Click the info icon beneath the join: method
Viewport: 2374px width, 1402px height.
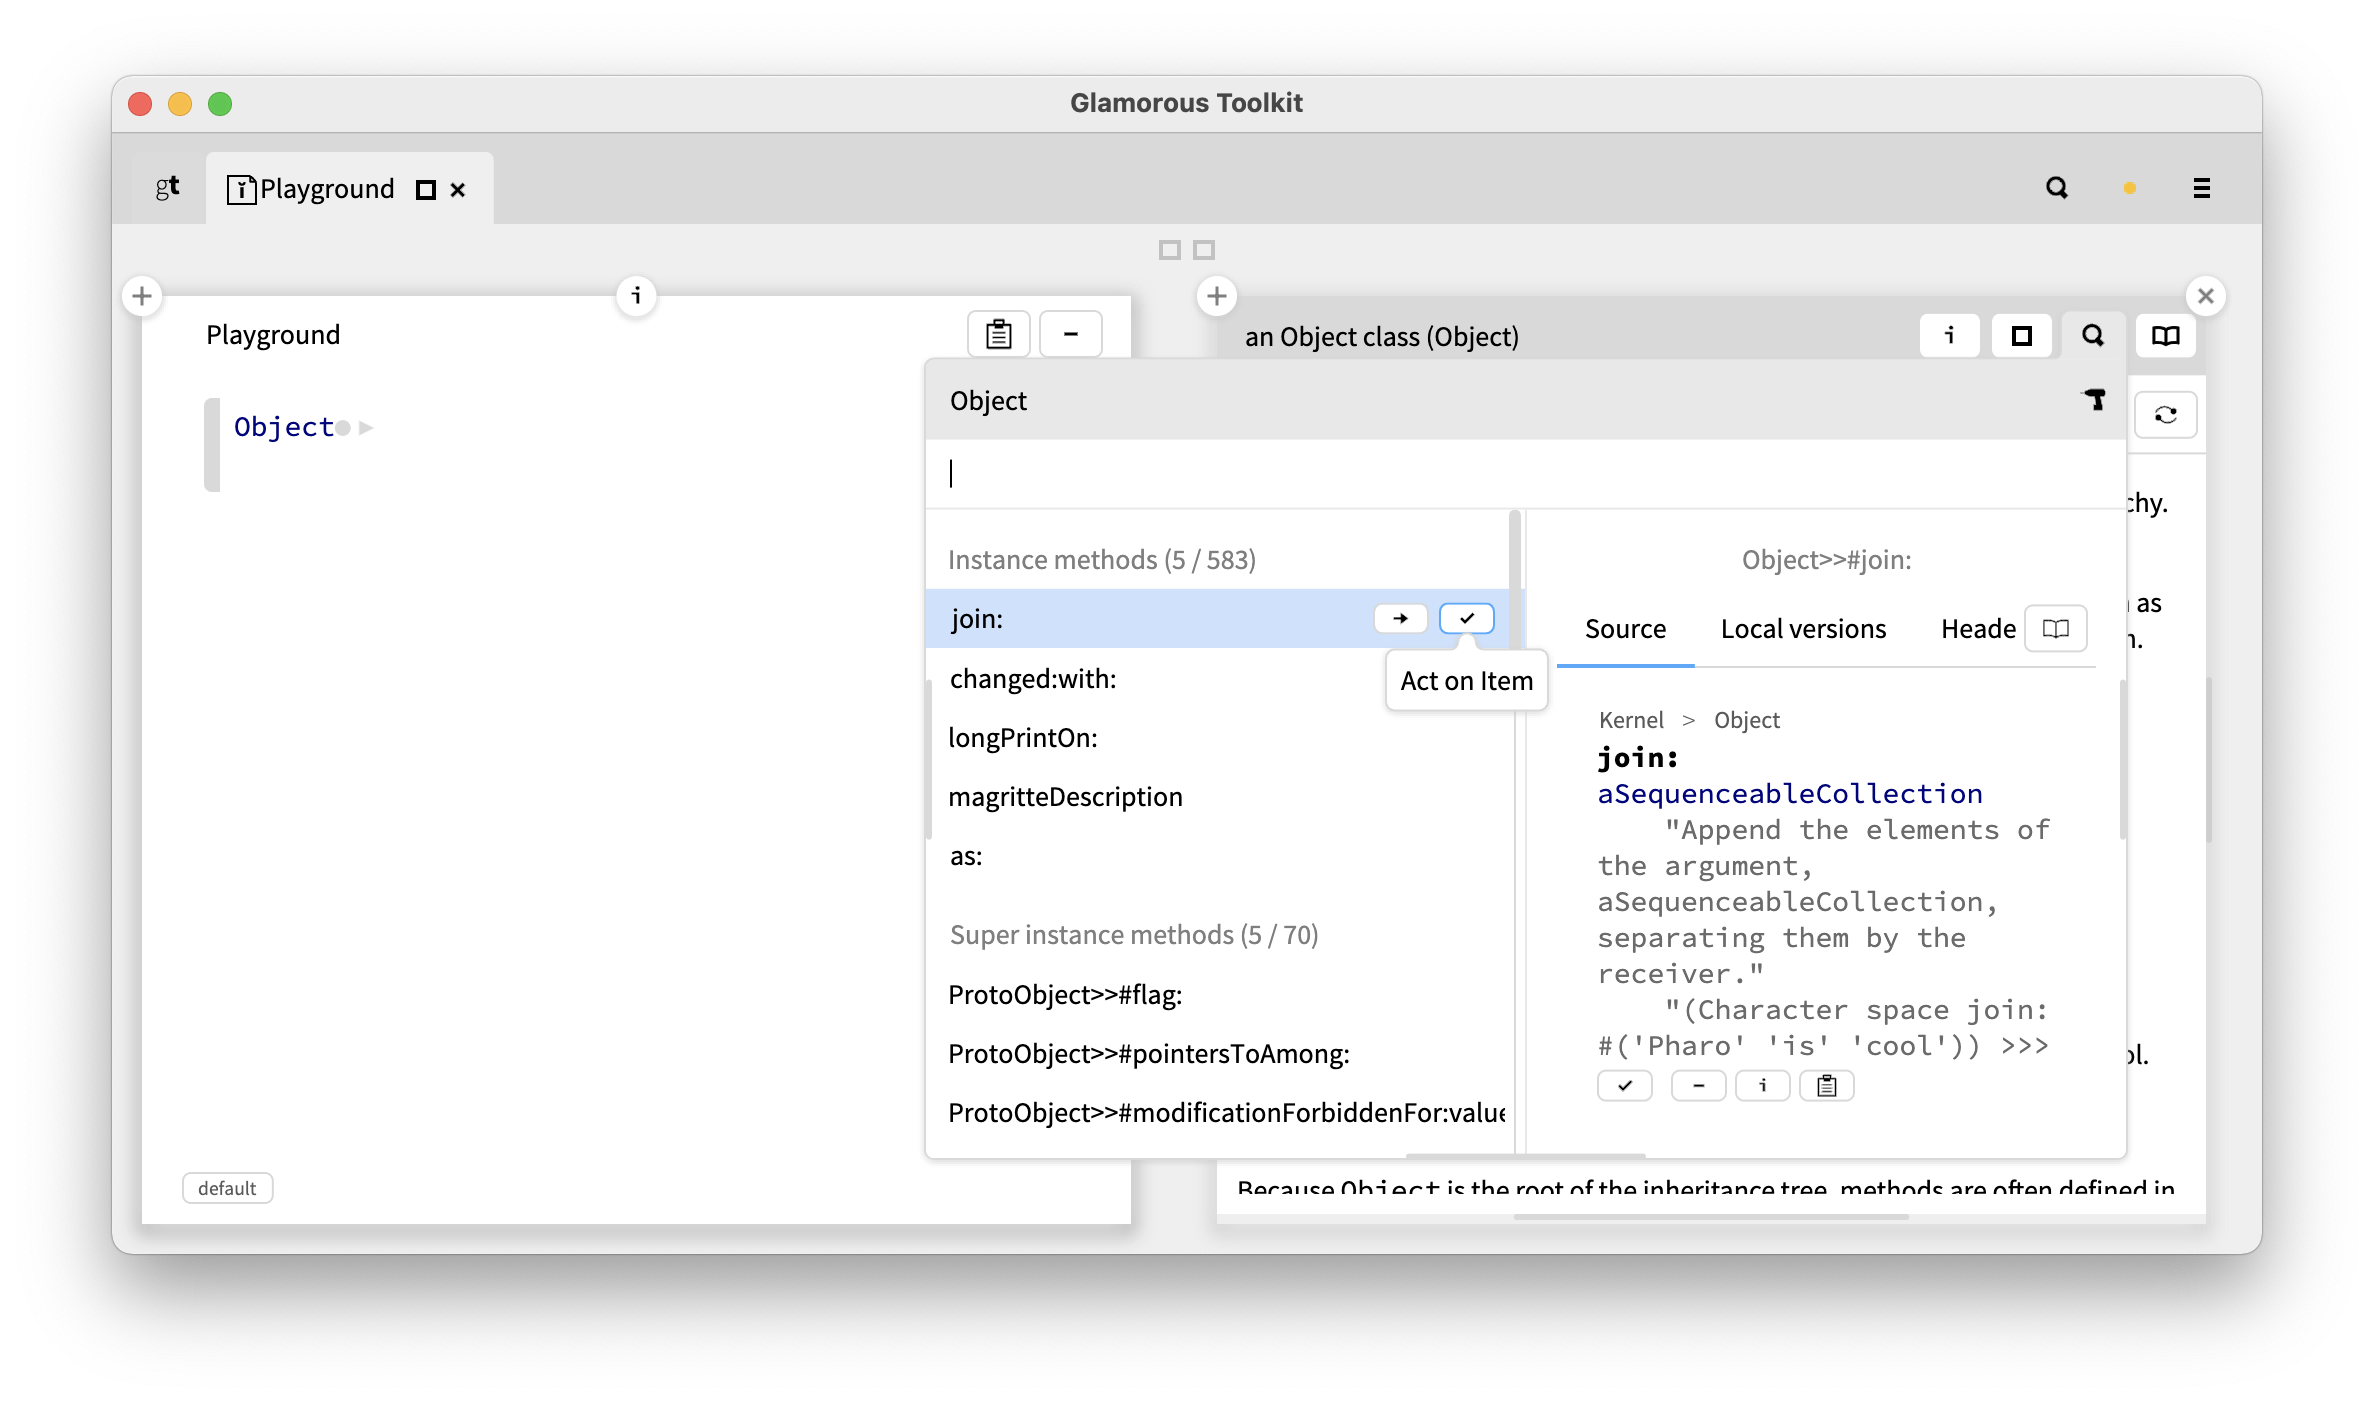point(1762,1086)
